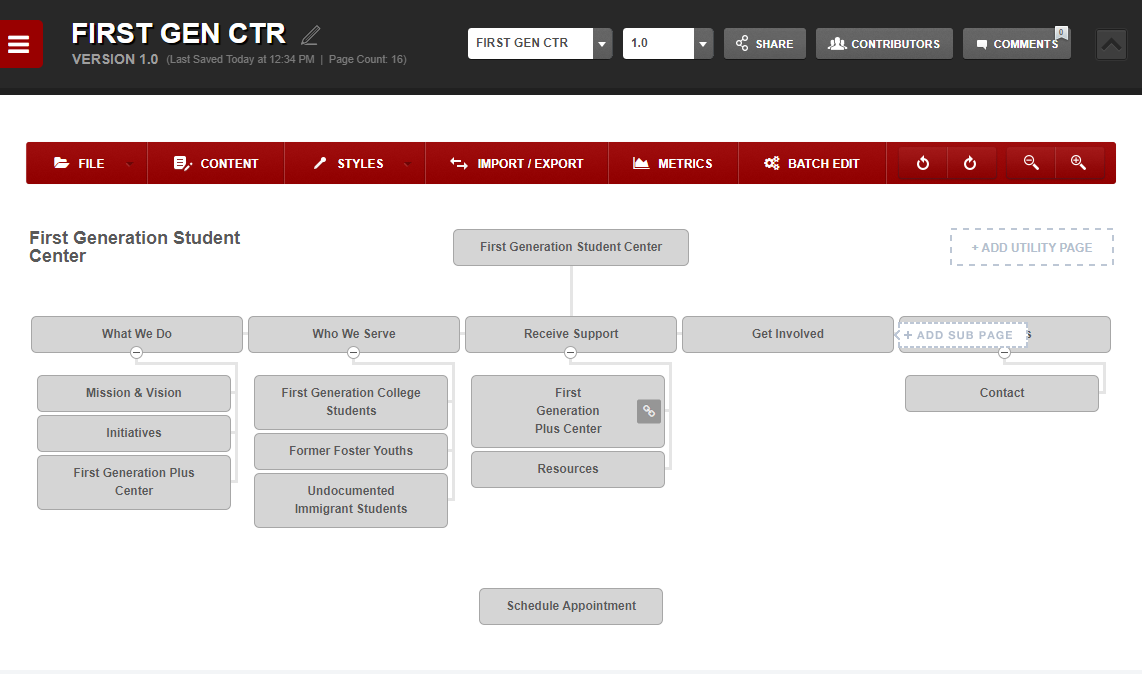Click Add Utility Page placeholder
The image size is (1142, 674).
[x=1031, y=247]
